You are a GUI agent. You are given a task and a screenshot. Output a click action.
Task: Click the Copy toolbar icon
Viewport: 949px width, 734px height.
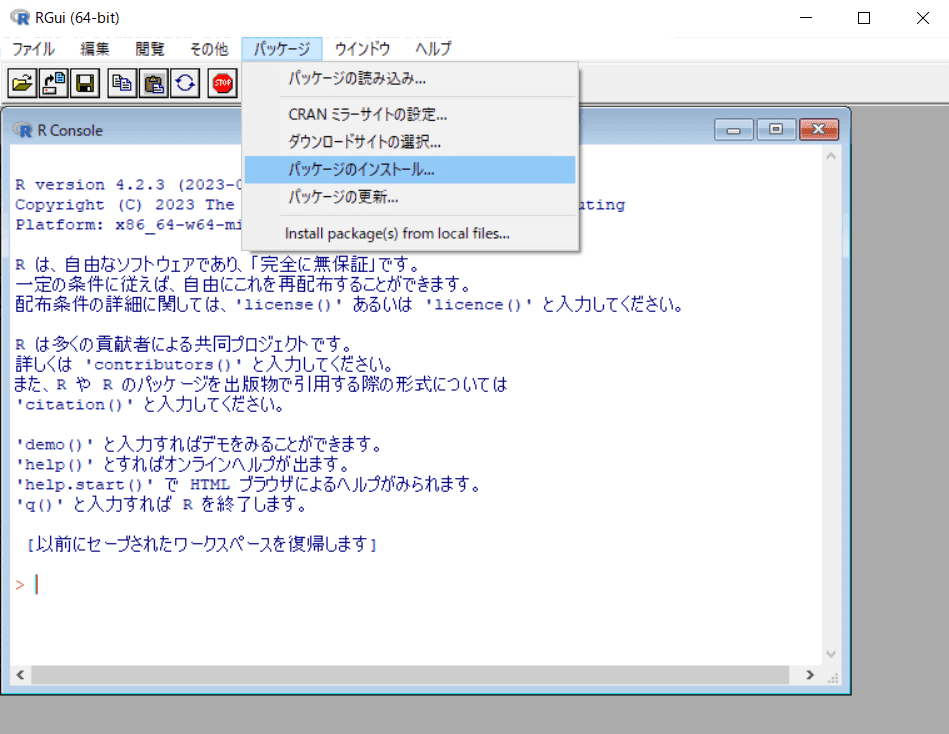123,84
